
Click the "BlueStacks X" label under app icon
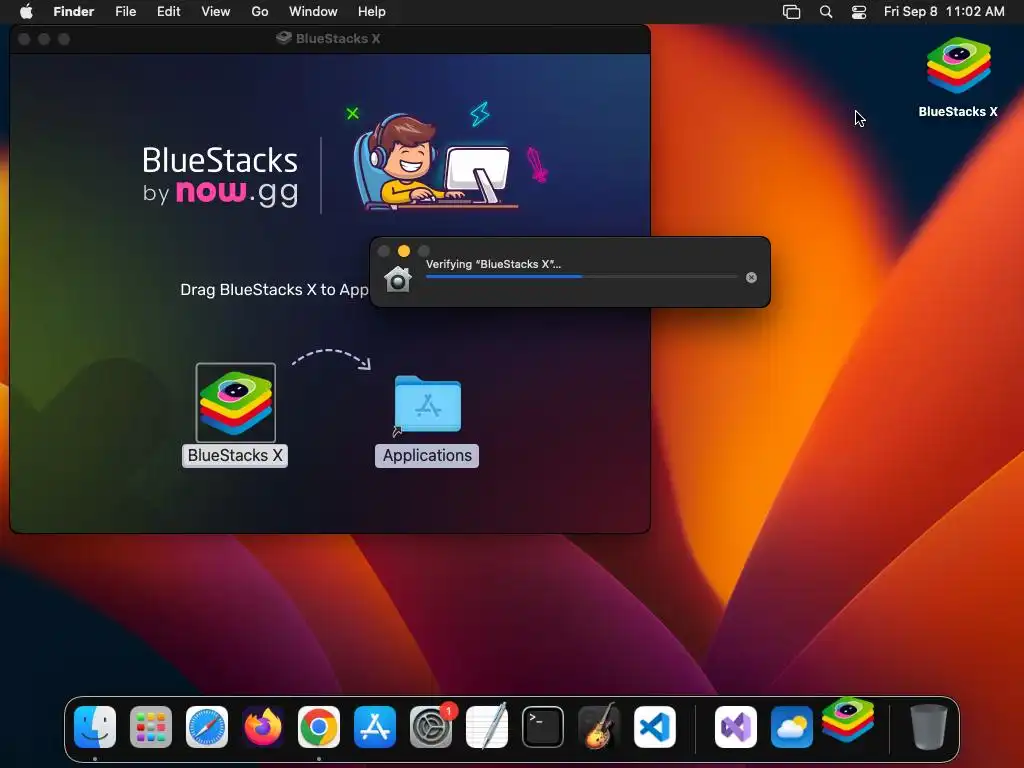pyautogui.click(x=235, y=455)
